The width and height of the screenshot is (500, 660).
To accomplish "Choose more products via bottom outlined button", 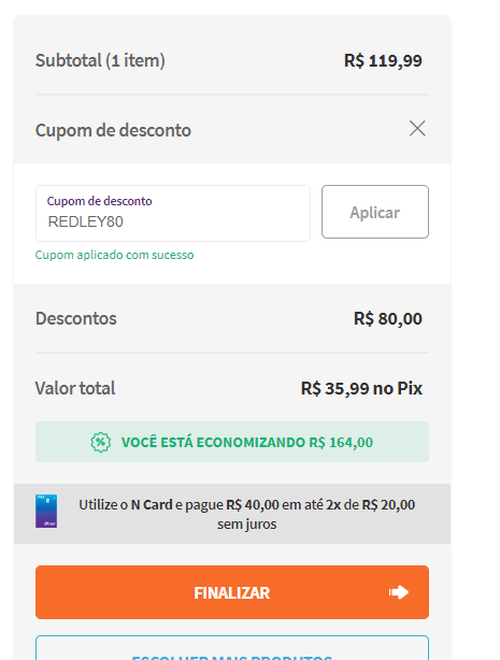I will coord(232,649).
